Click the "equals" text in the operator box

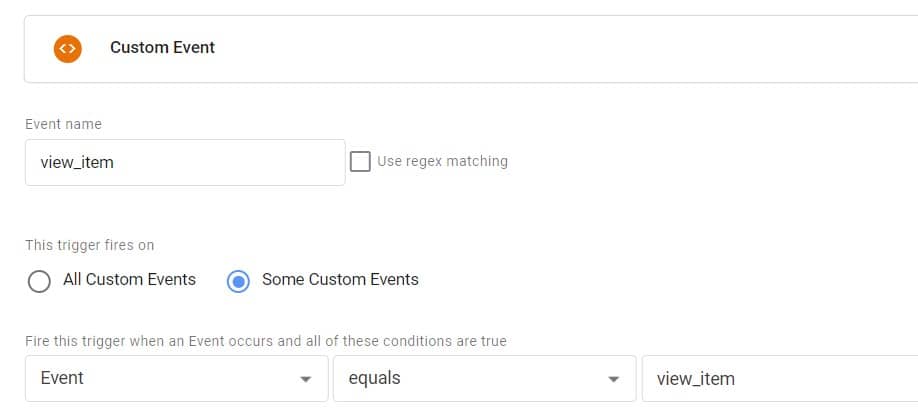[x=375, y=379]
